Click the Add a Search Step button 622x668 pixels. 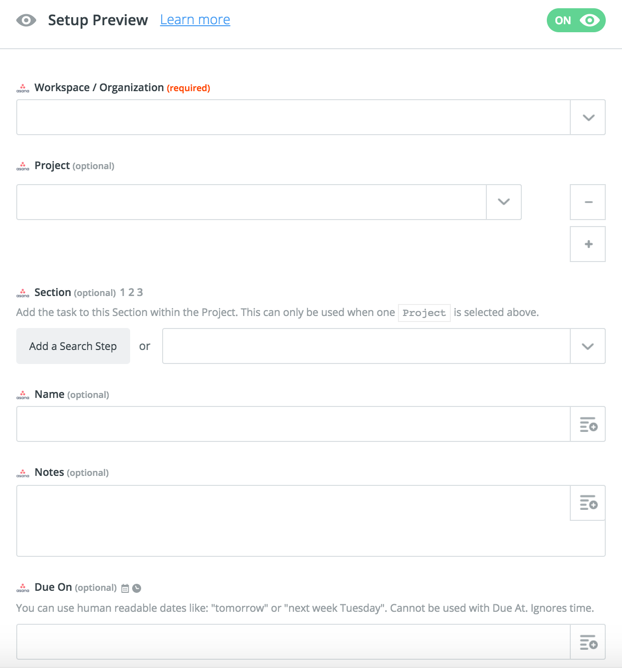pyautogui.click(x=73, y=346)
